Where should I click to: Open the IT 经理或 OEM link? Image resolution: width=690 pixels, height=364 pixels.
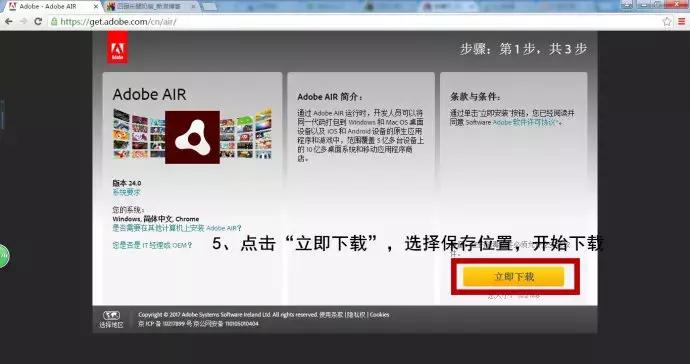[x=152, y=245]
